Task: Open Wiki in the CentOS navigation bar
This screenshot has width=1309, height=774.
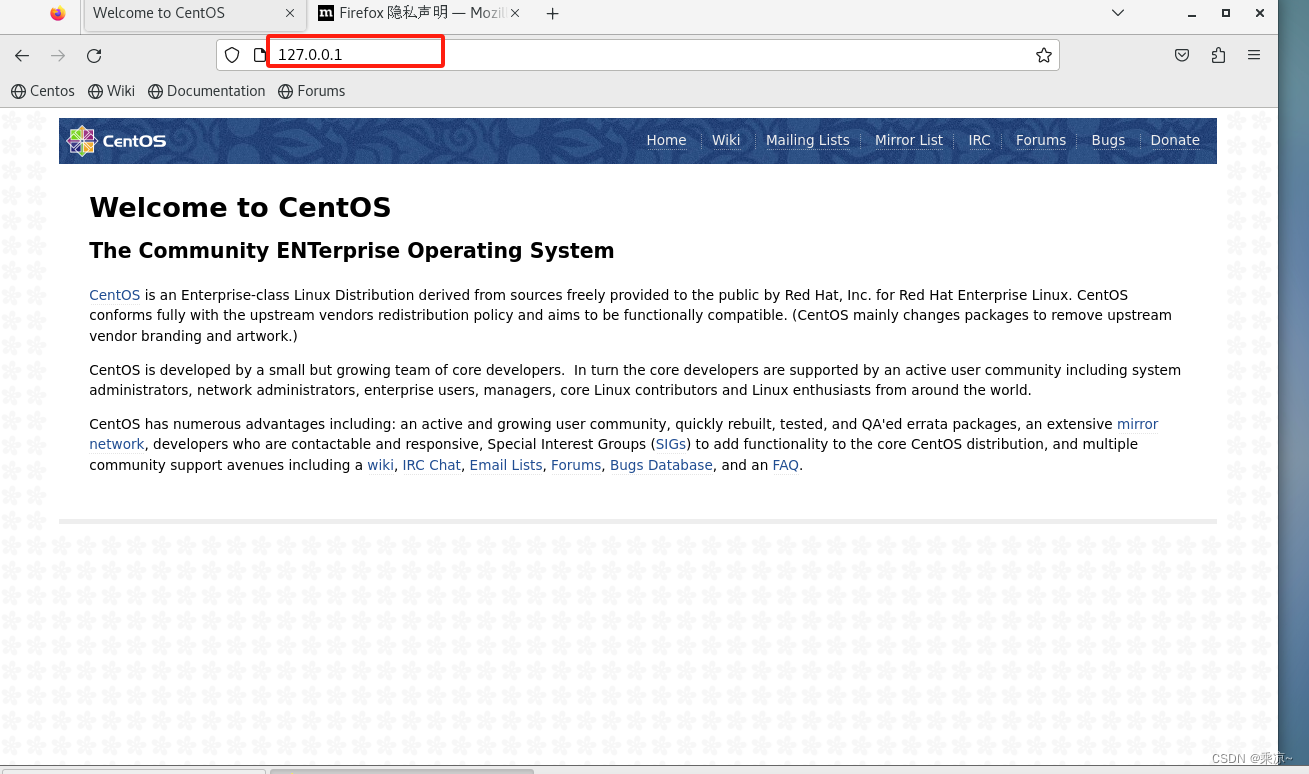Action: coord(726,140)
